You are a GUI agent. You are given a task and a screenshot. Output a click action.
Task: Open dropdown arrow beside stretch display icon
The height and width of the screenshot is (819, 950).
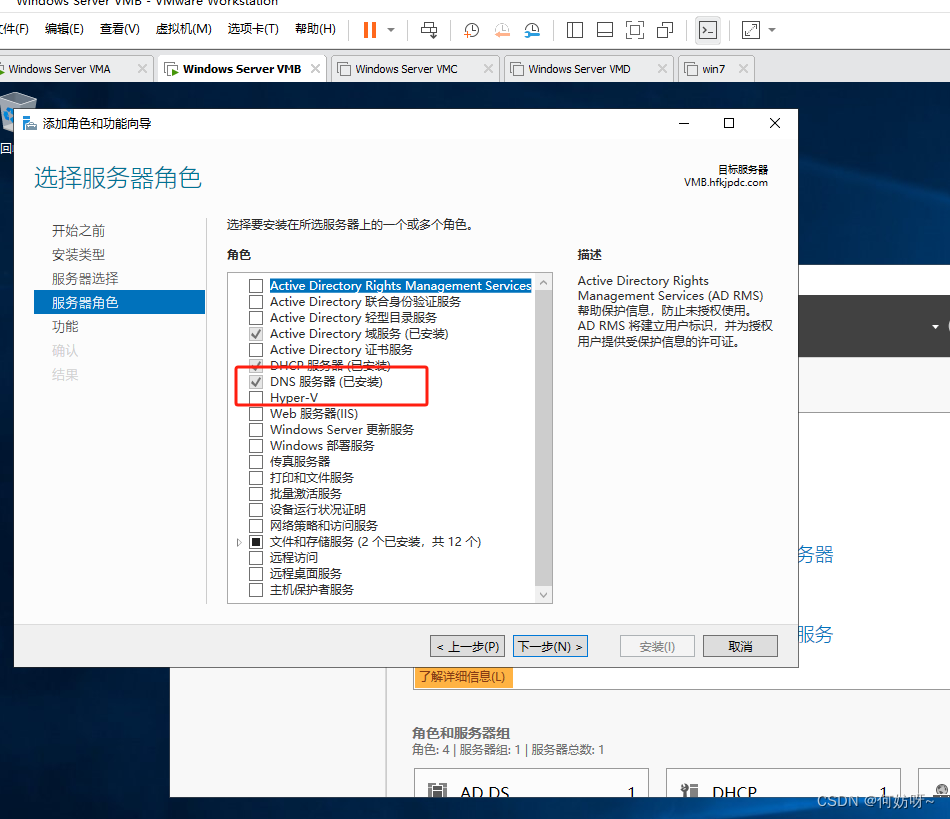772,30
